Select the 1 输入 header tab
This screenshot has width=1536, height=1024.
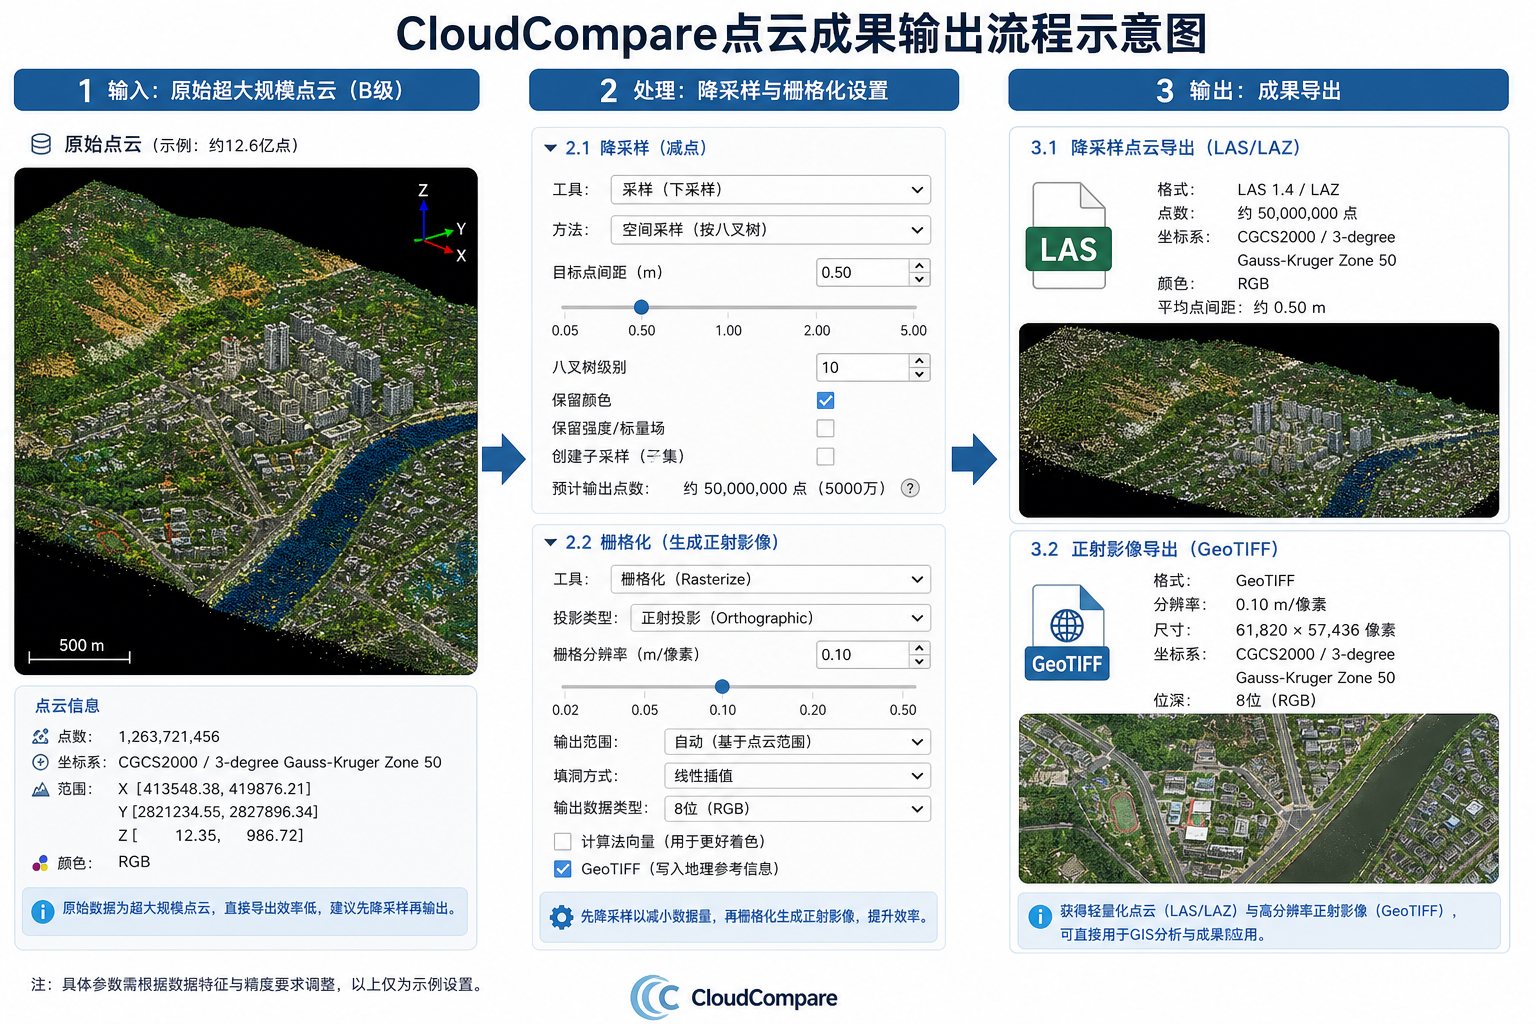(x=246, y=90)
